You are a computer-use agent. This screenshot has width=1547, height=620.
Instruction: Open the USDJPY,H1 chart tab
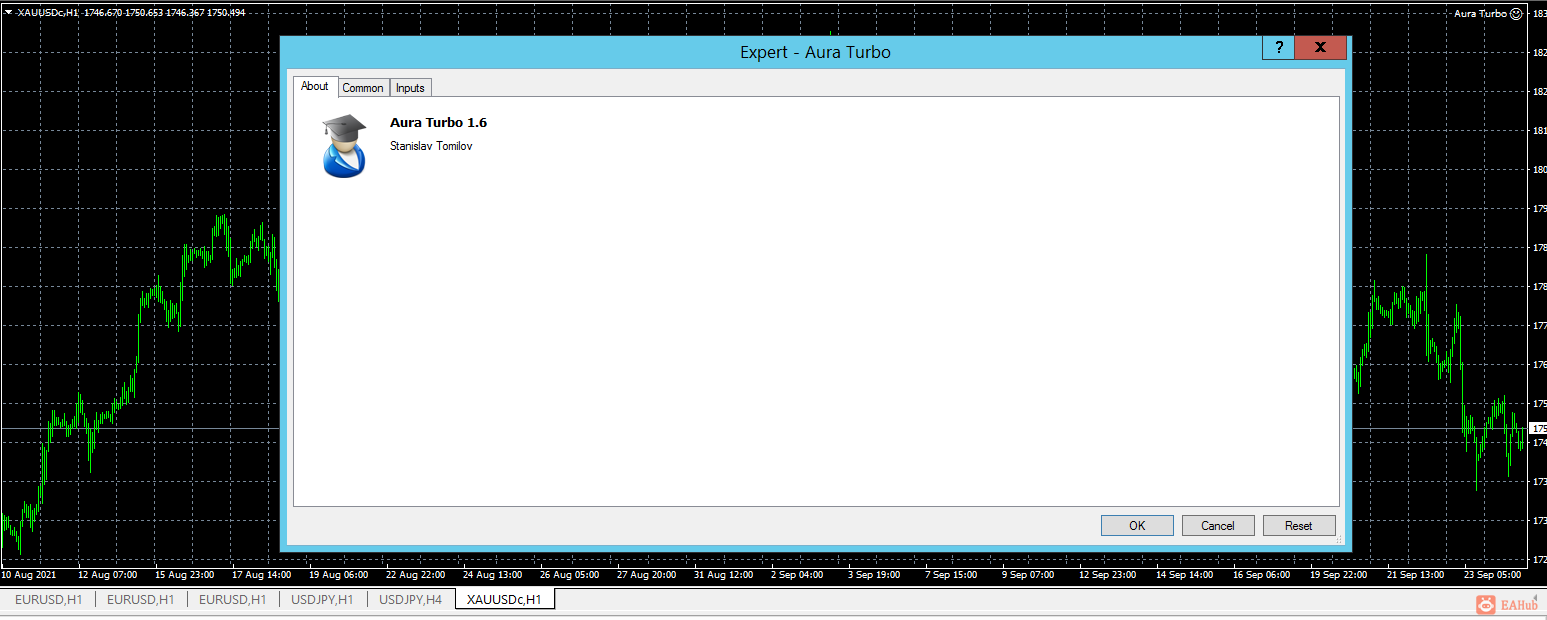click(322, 600)
